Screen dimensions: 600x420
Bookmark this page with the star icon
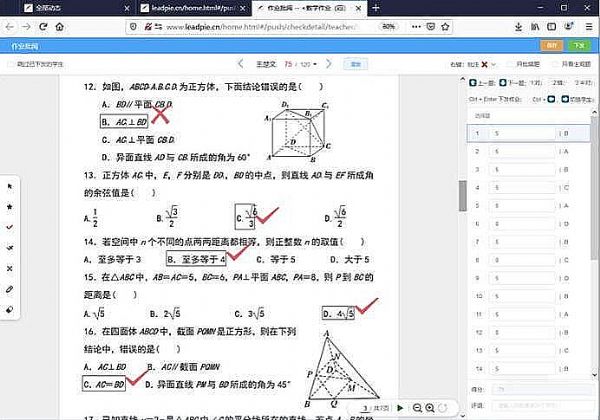(x=445, y=27)
